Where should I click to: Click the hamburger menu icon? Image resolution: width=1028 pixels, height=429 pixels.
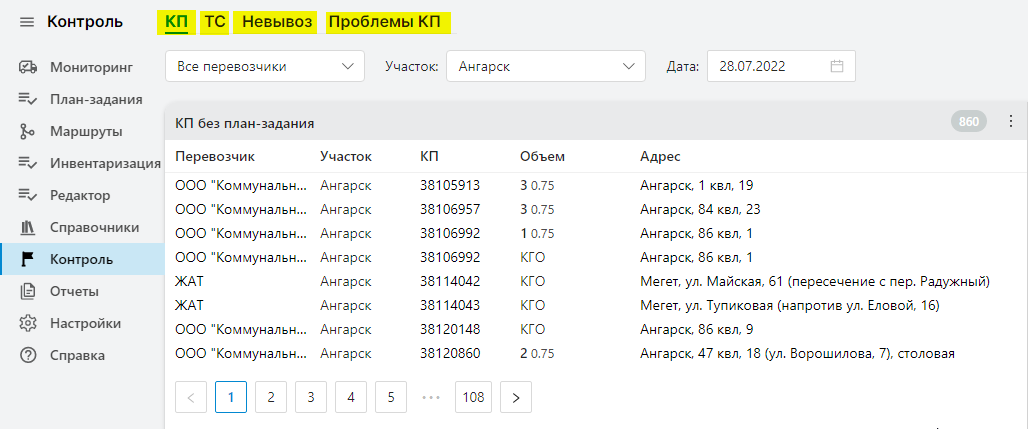coord(26,22)
